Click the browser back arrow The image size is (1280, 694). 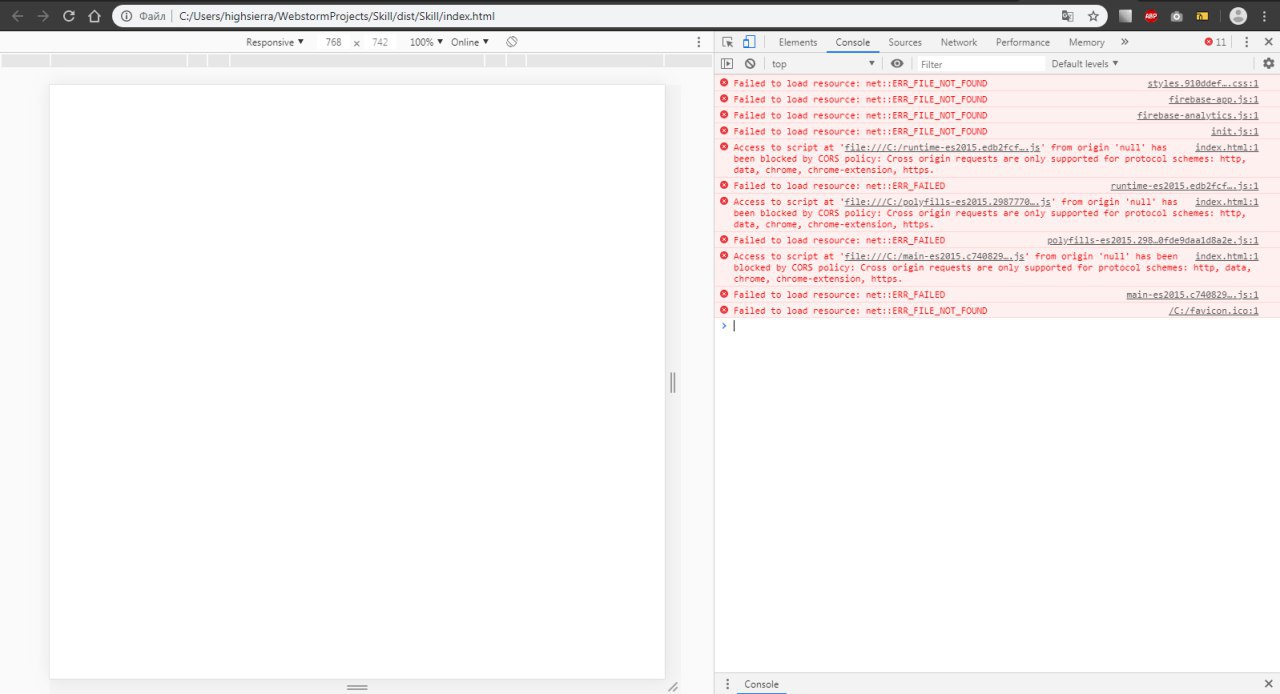17,16
